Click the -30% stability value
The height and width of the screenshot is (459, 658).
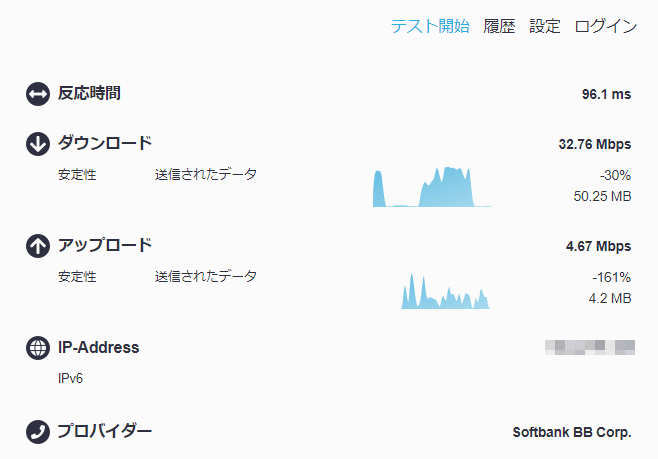pos(615,175)
